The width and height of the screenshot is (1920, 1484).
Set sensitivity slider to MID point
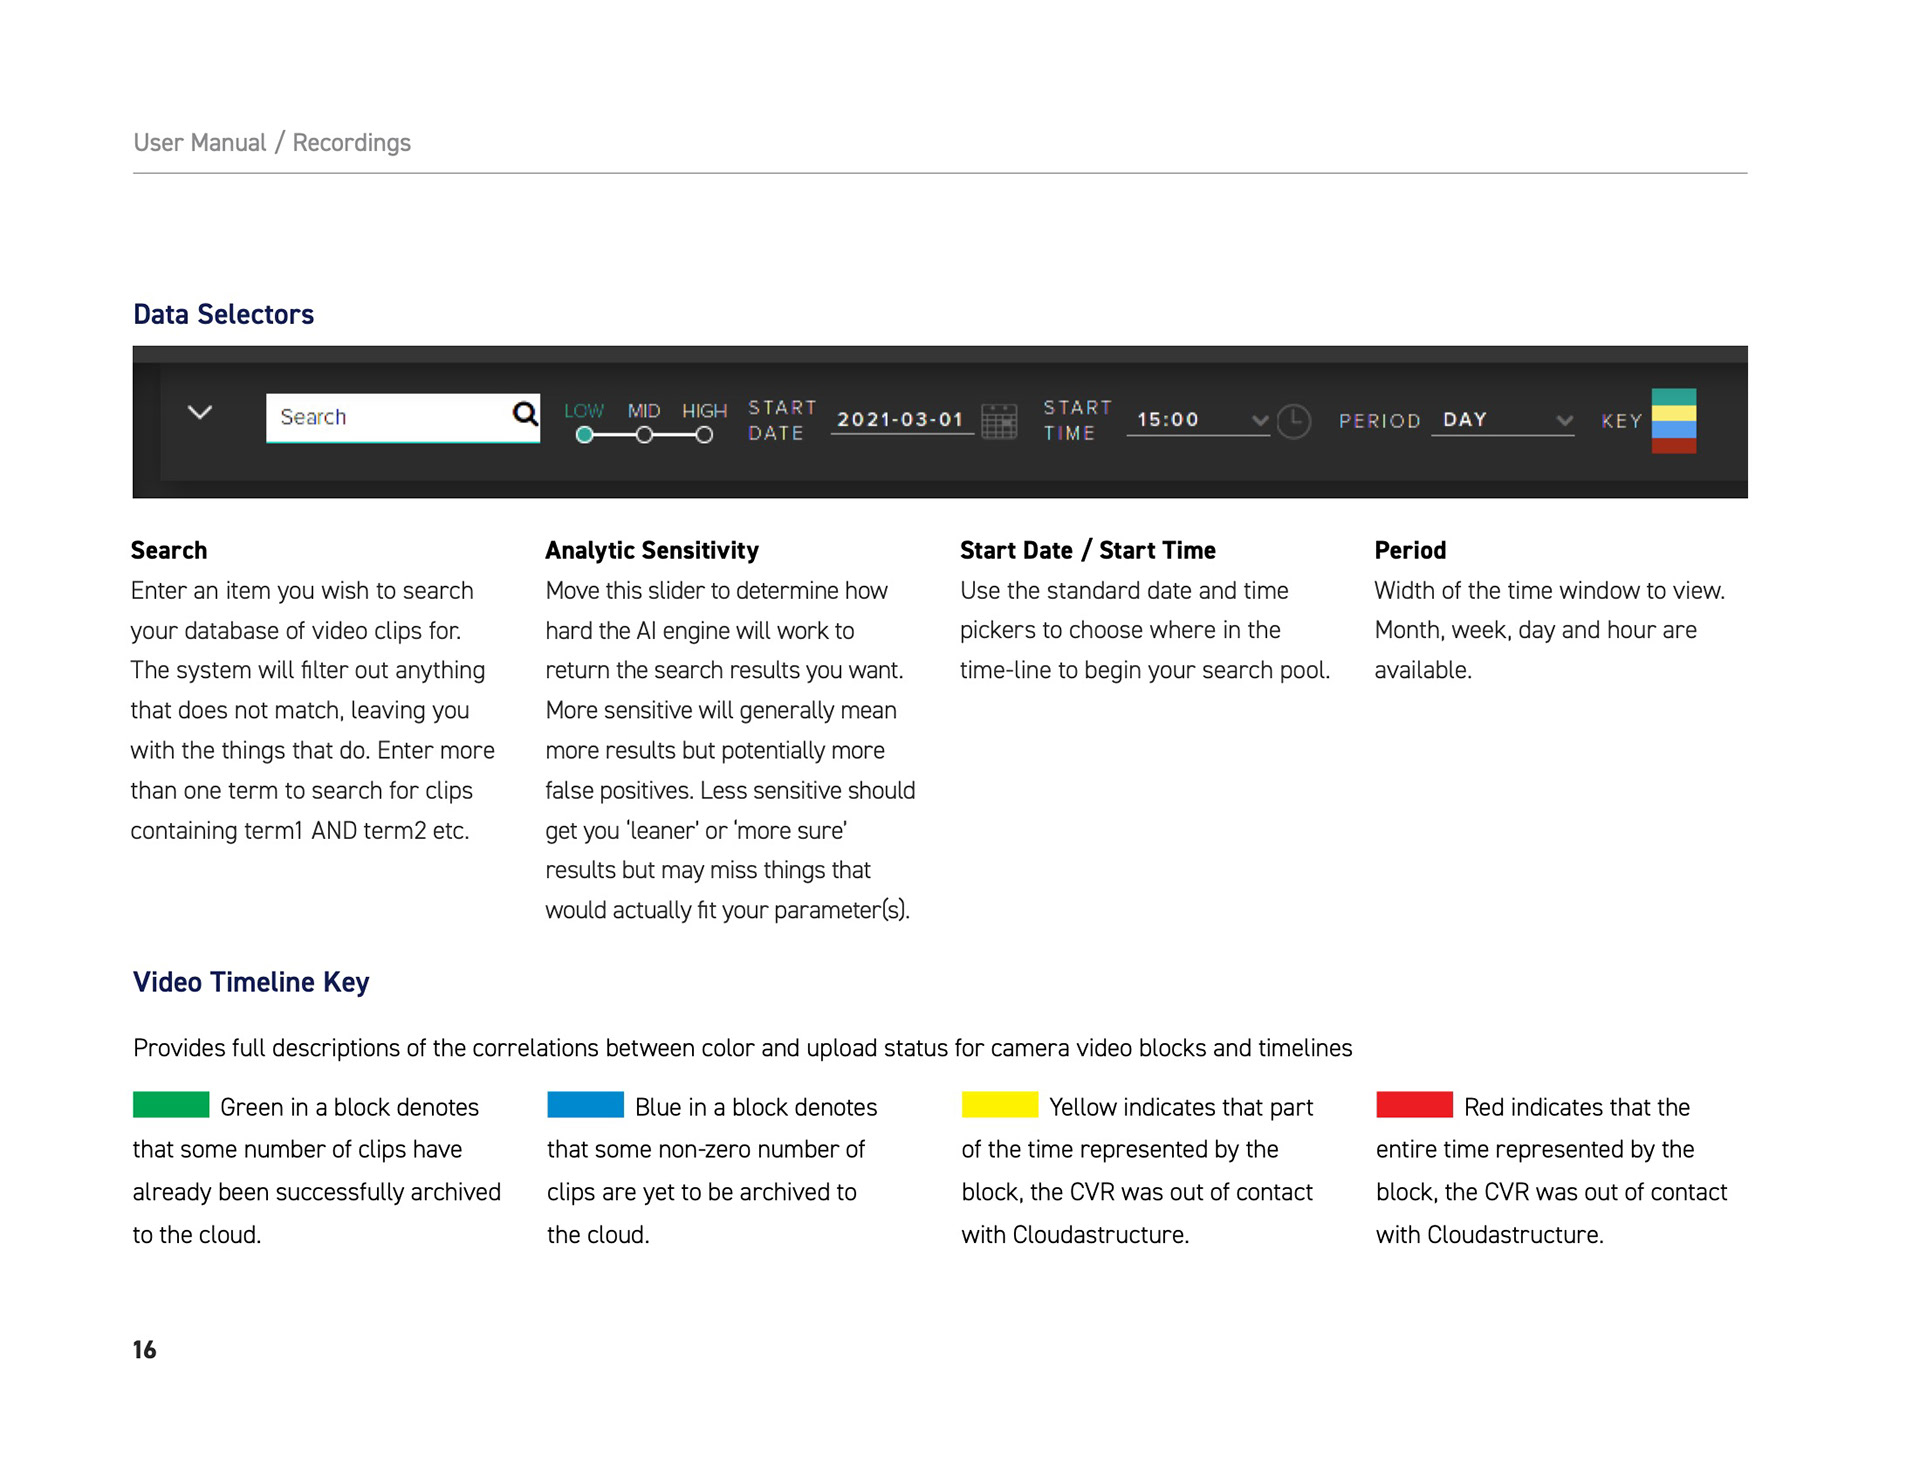645,435
